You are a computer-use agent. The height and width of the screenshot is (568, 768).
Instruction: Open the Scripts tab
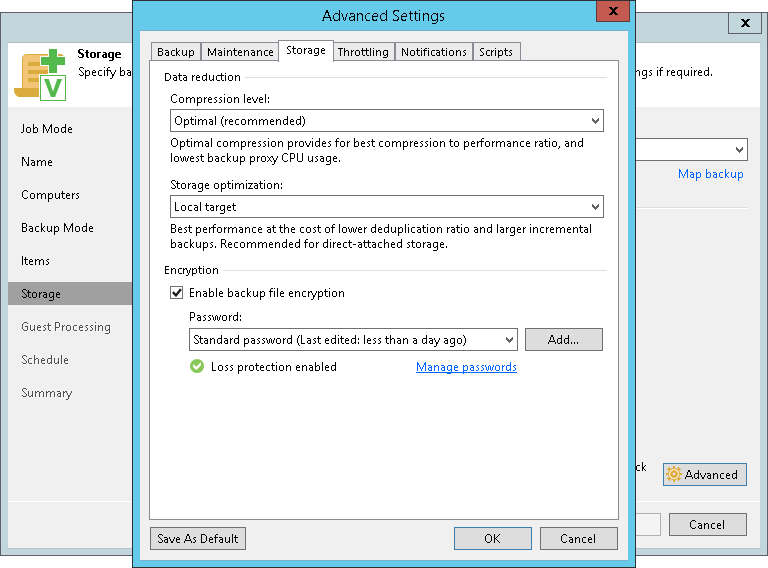496,52
